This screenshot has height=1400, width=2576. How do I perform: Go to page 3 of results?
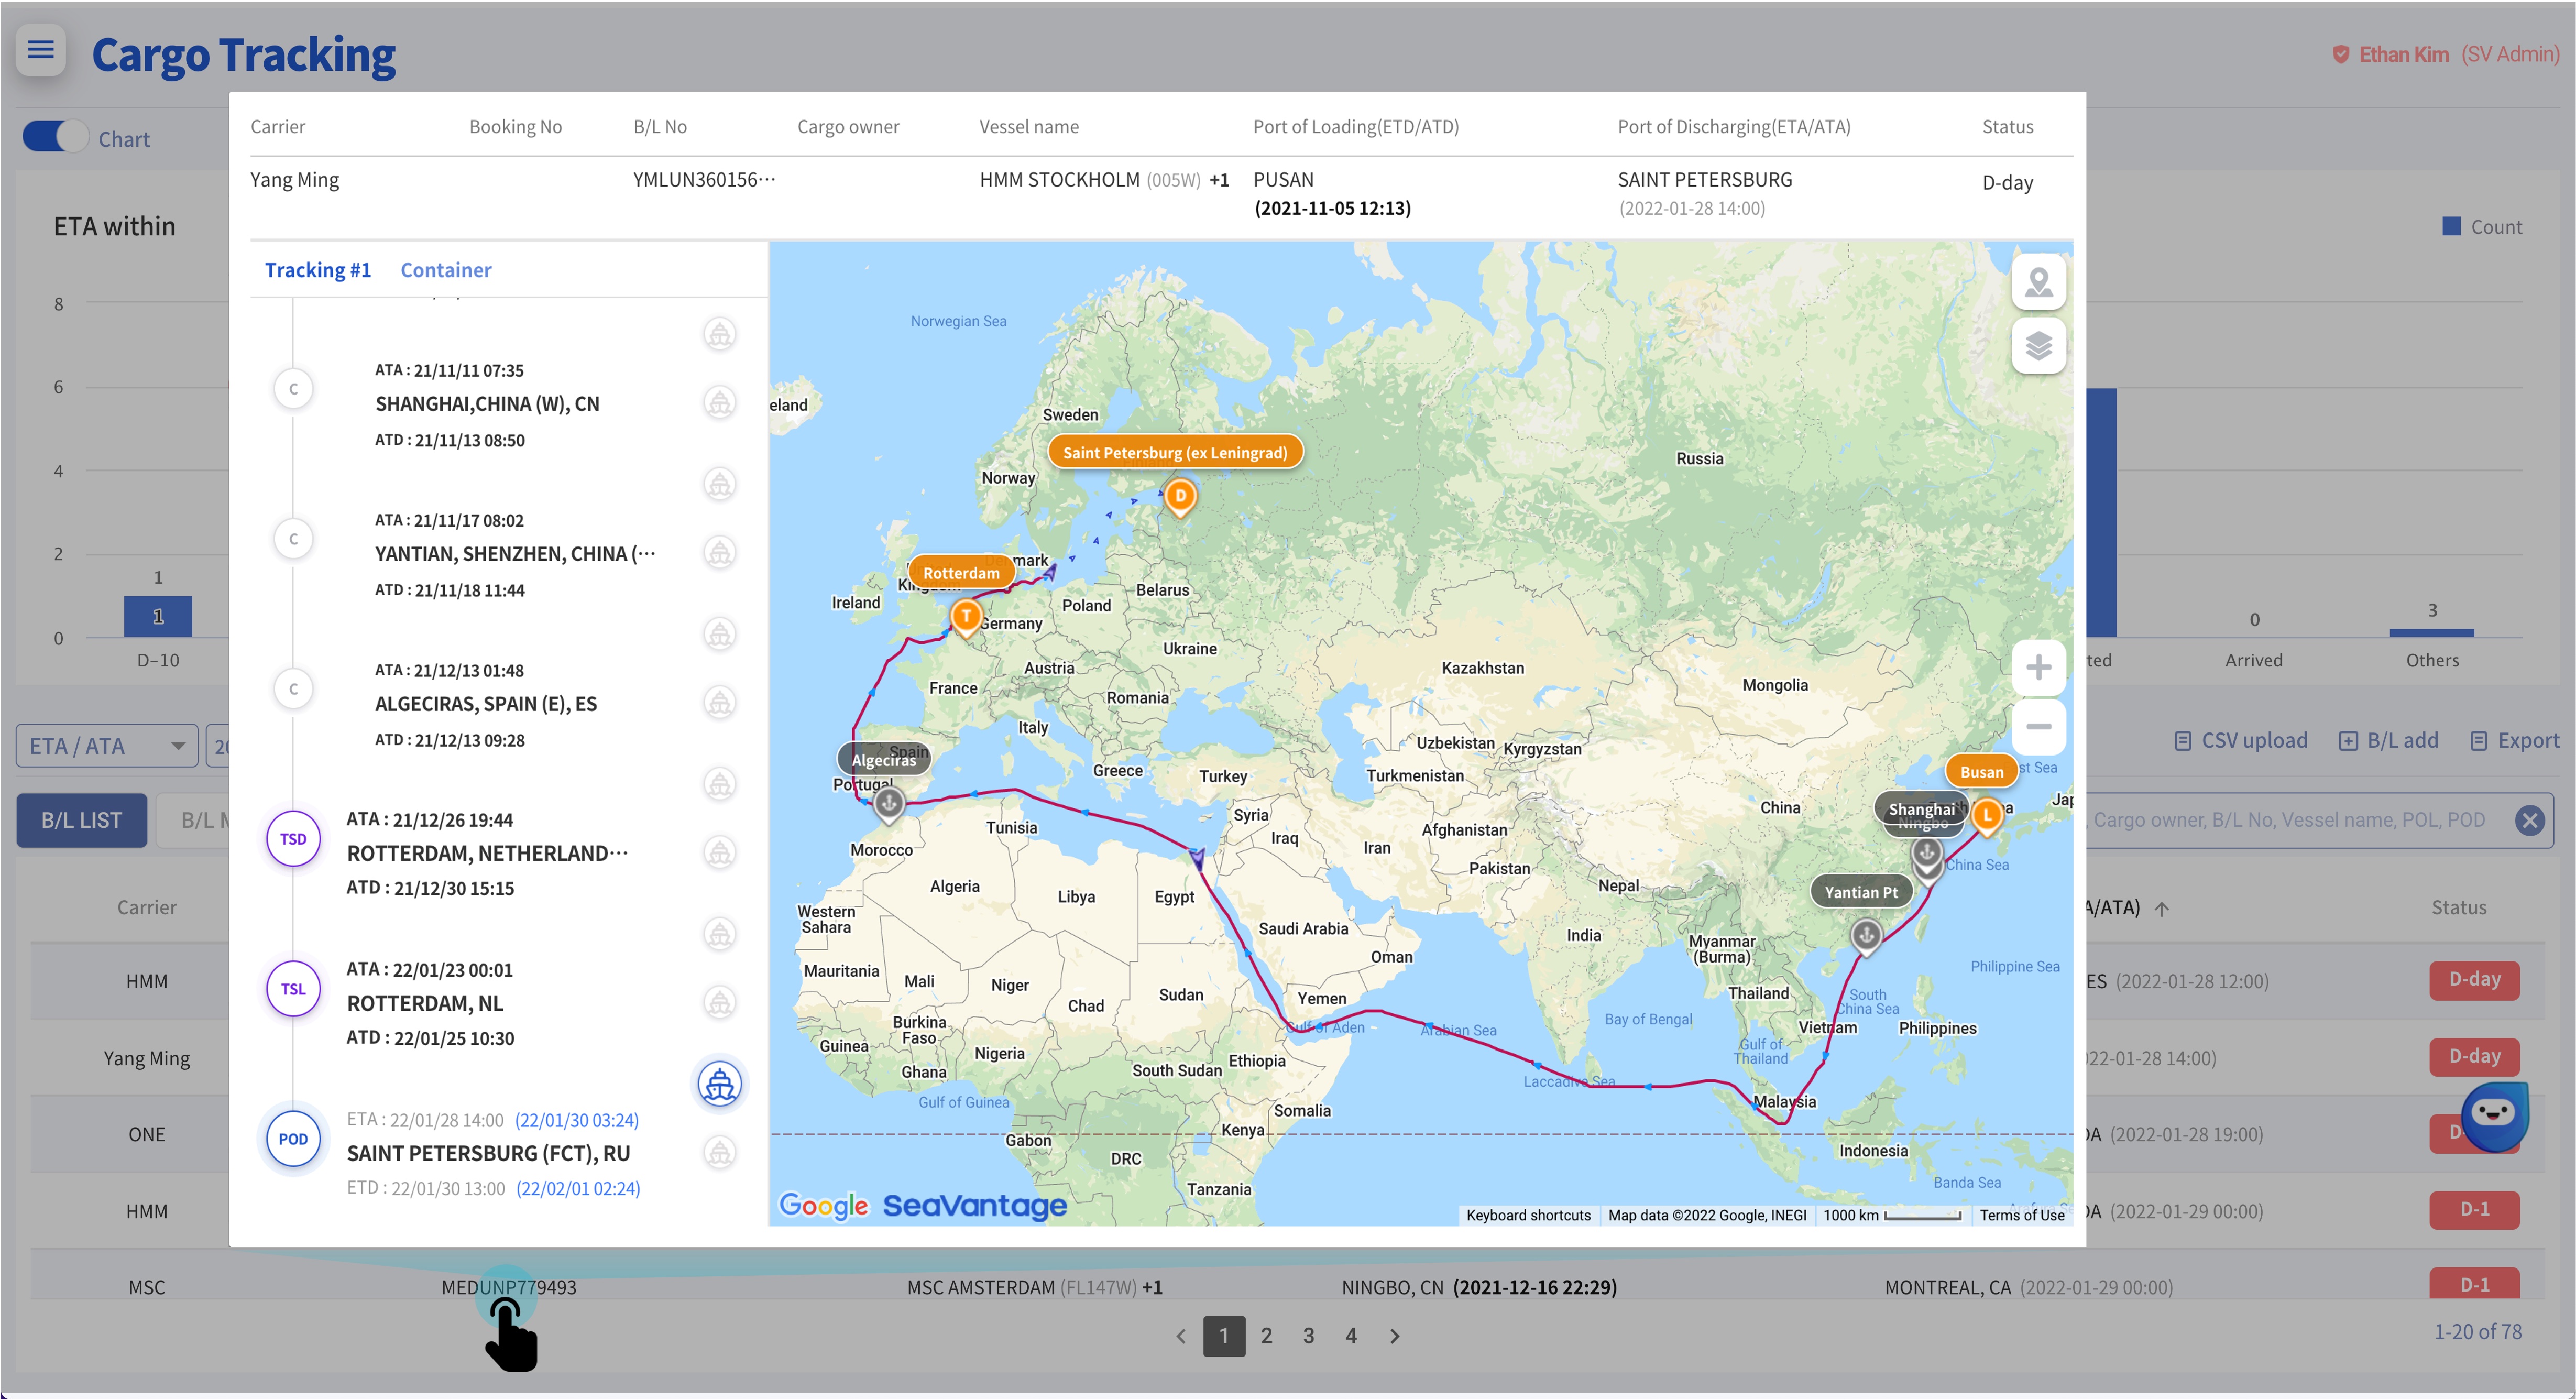(x=1308, y=1336)
